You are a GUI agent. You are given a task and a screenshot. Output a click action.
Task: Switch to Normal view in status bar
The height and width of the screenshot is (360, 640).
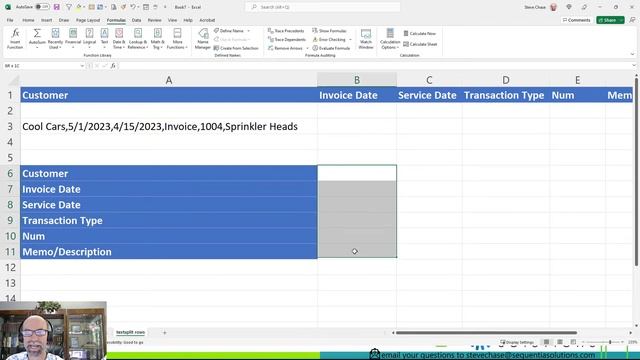pos(546,342)
